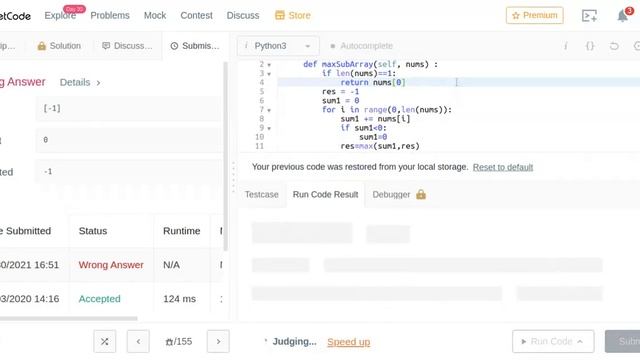The image size is (640, 360).
Task: Click the horizontal scrollbar under submissions table
Action: tap(69, 318)
